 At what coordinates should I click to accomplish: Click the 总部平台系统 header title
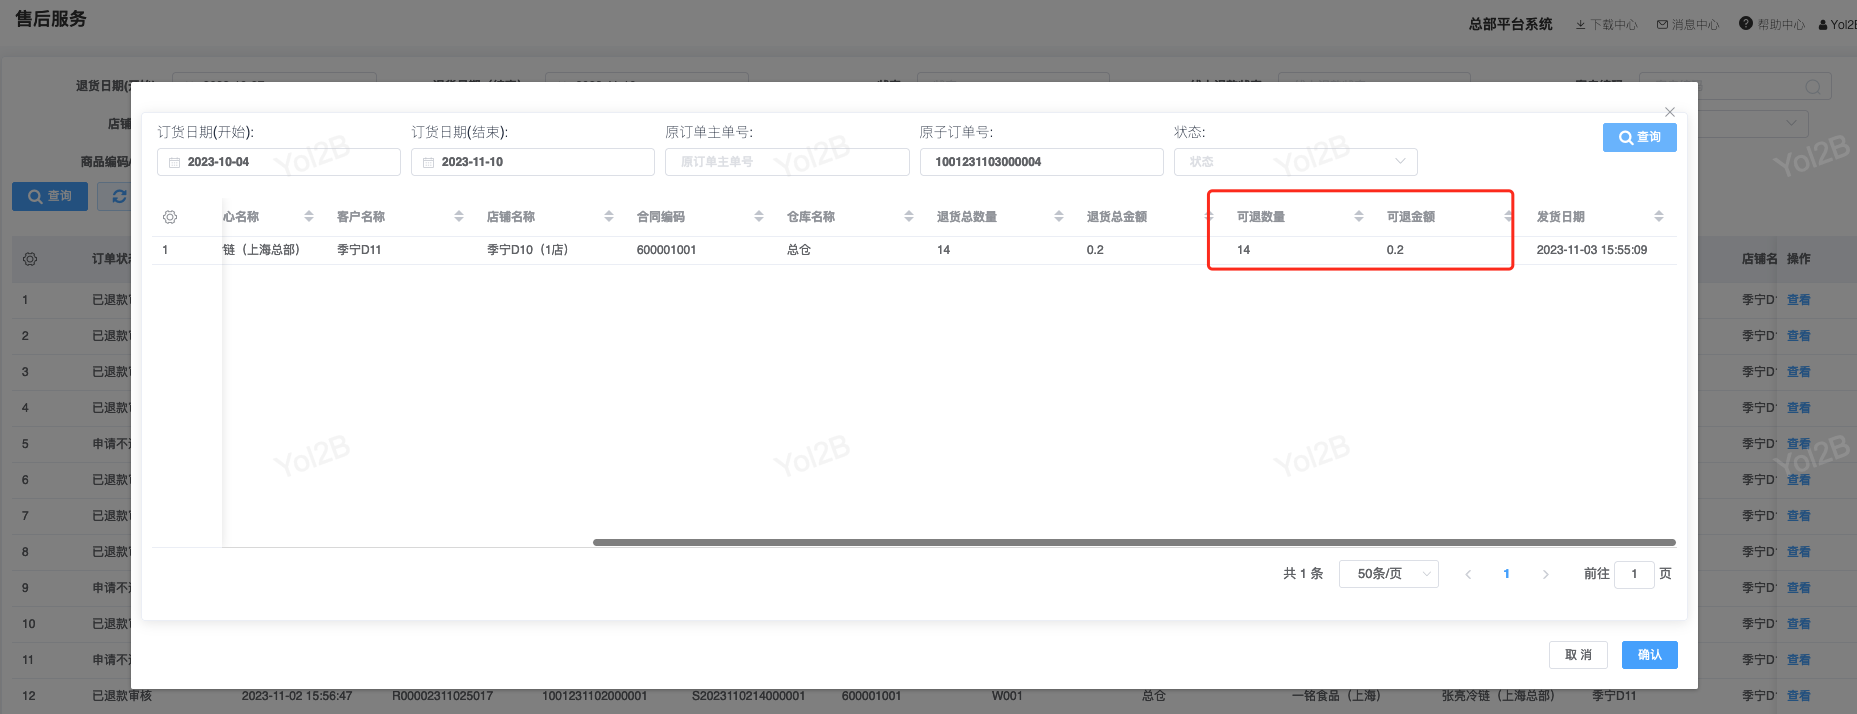[x=1510, y=24]
